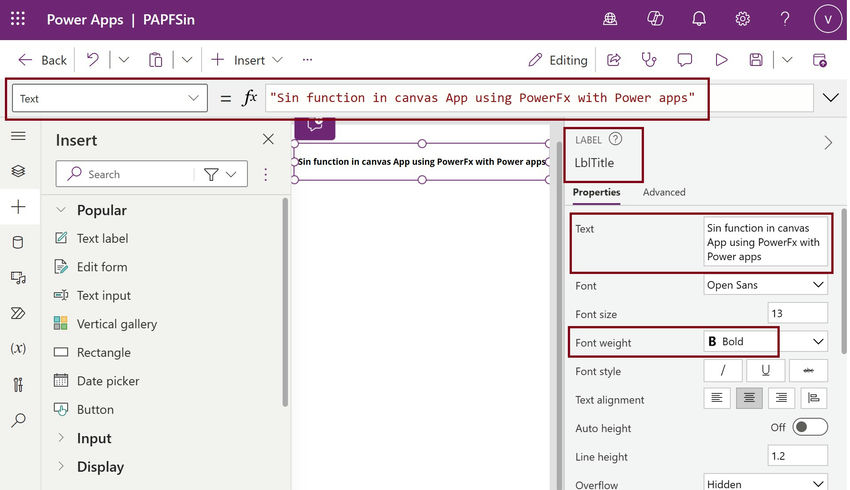Open Insert panel vertical ellipsis menu
This screenshot has width=850, height=490.
click(266, 174)
